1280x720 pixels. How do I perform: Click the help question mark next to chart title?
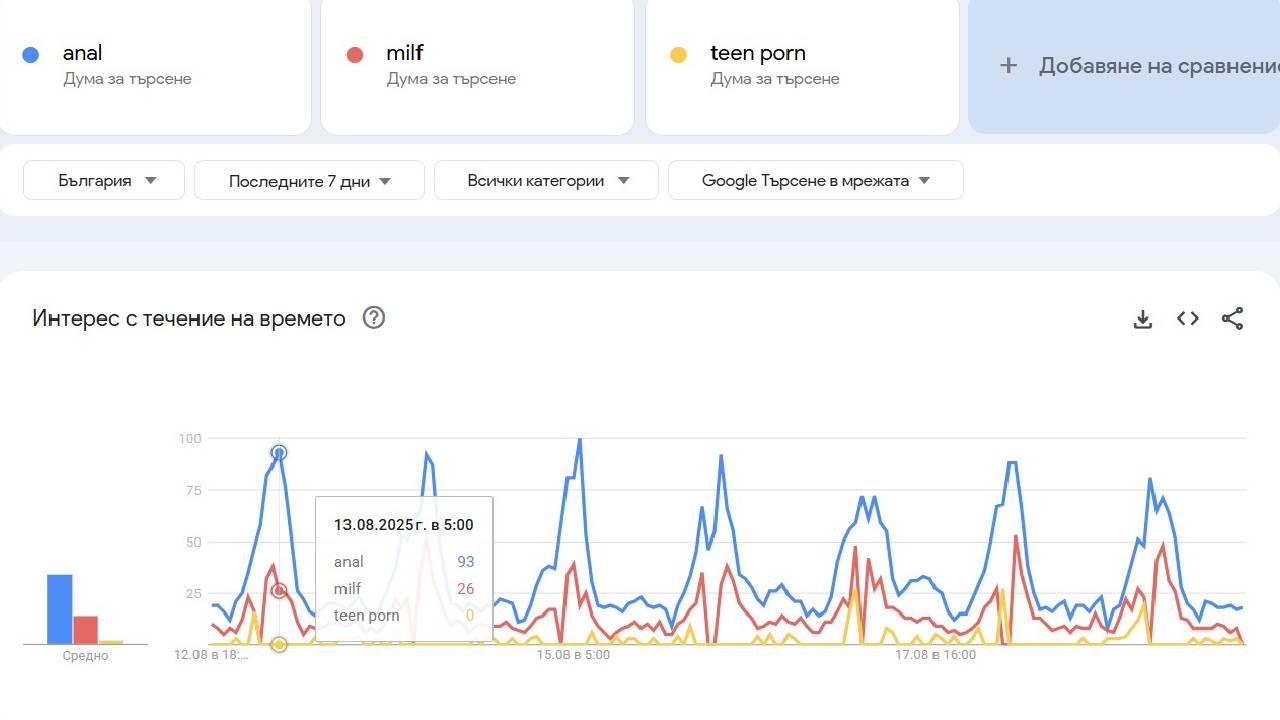click(x=373, y=317)
